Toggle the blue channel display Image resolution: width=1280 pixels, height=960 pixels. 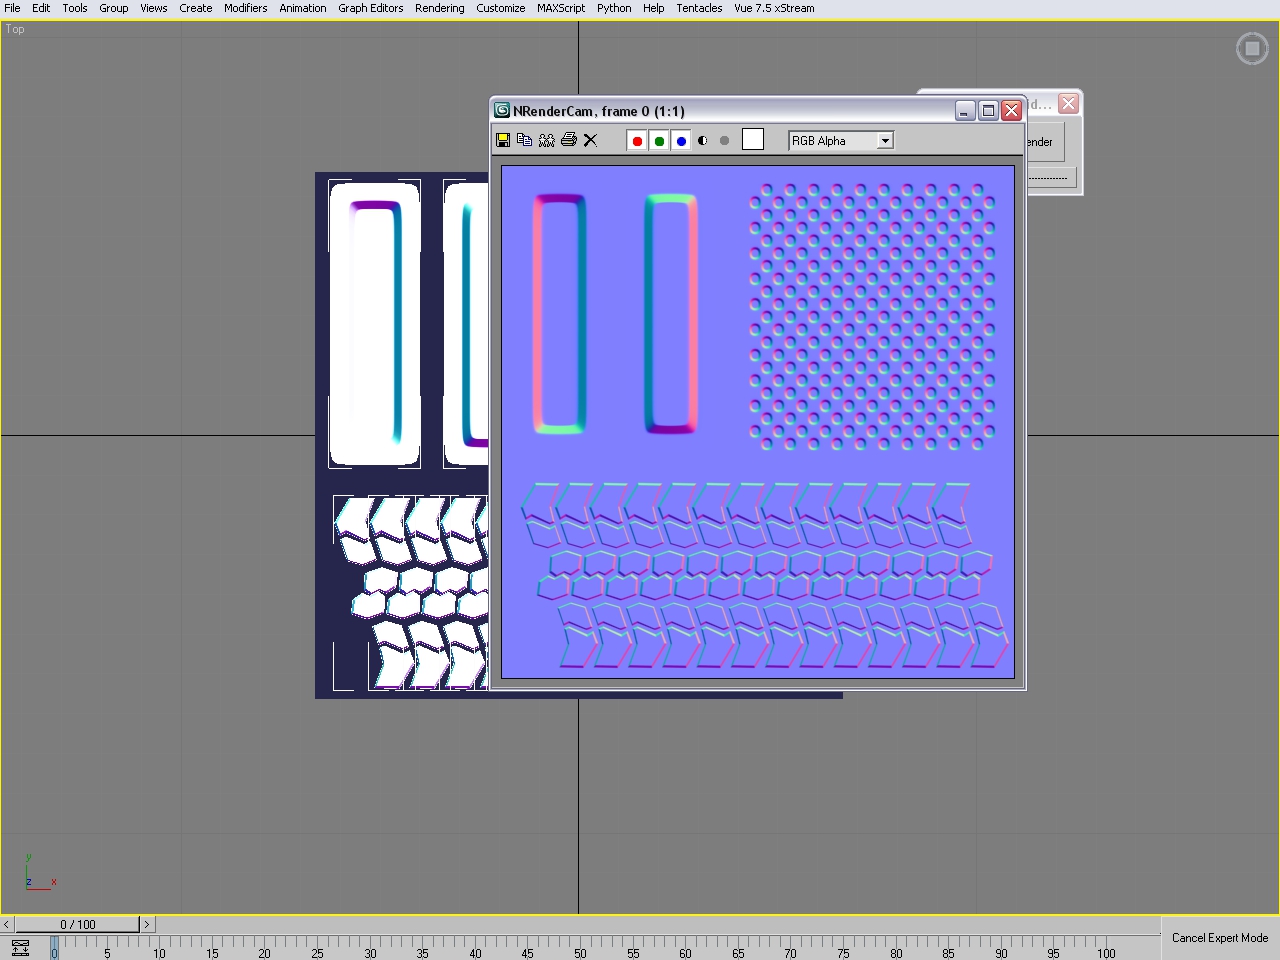tap(681, 141)
